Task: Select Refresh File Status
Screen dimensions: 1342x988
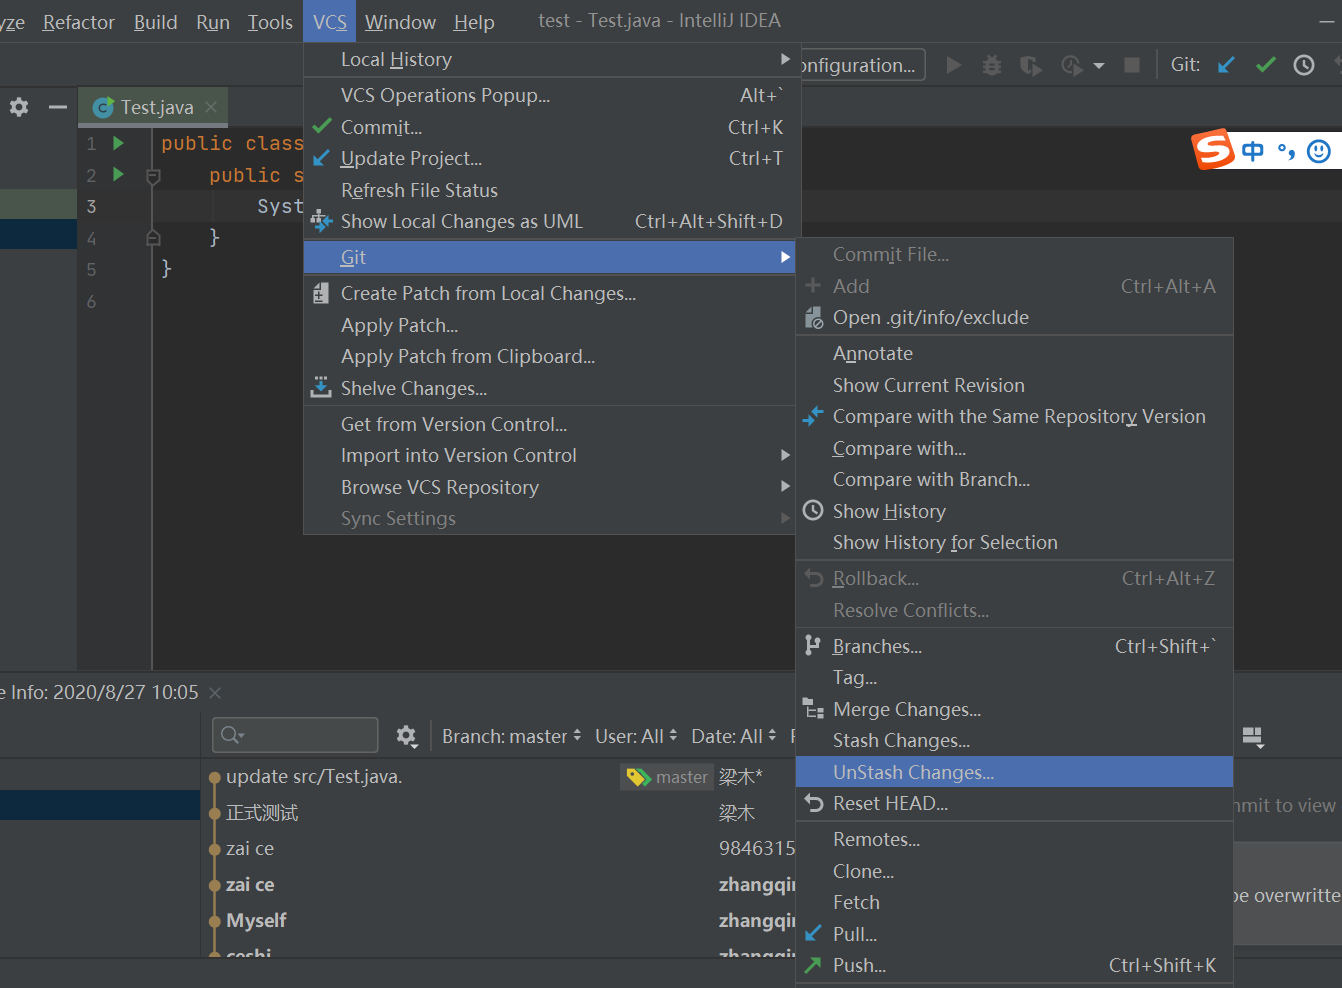Action: (x=549, y=190)
